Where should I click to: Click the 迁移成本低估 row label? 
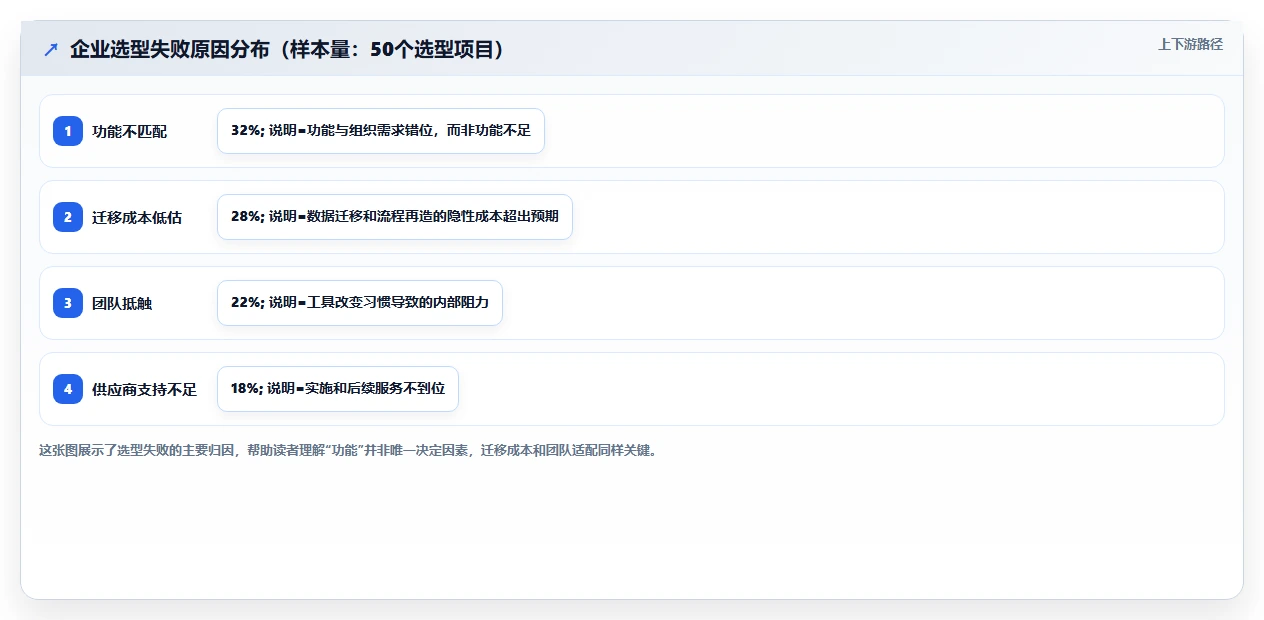tap(137, 217)
